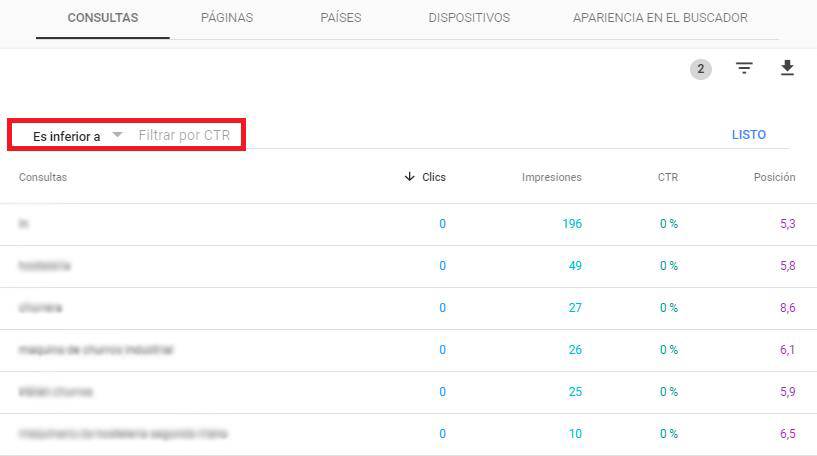Click the active filters count badge

pos(701,69)
